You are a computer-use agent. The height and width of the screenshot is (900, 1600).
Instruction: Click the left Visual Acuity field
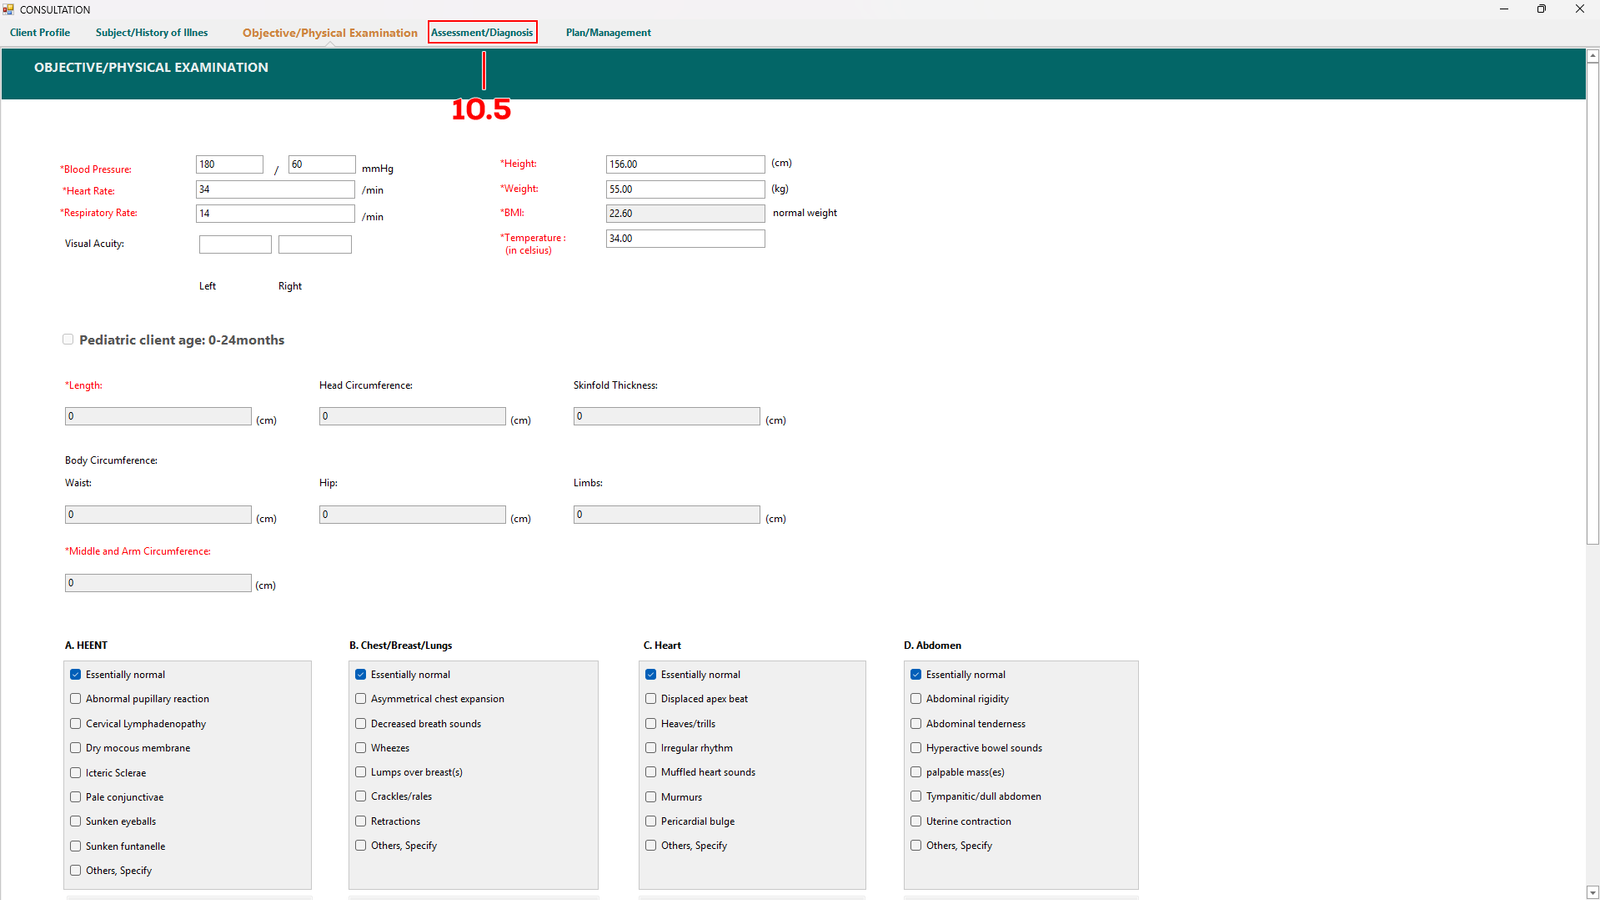pyautogui.click(x=235, y=245)
